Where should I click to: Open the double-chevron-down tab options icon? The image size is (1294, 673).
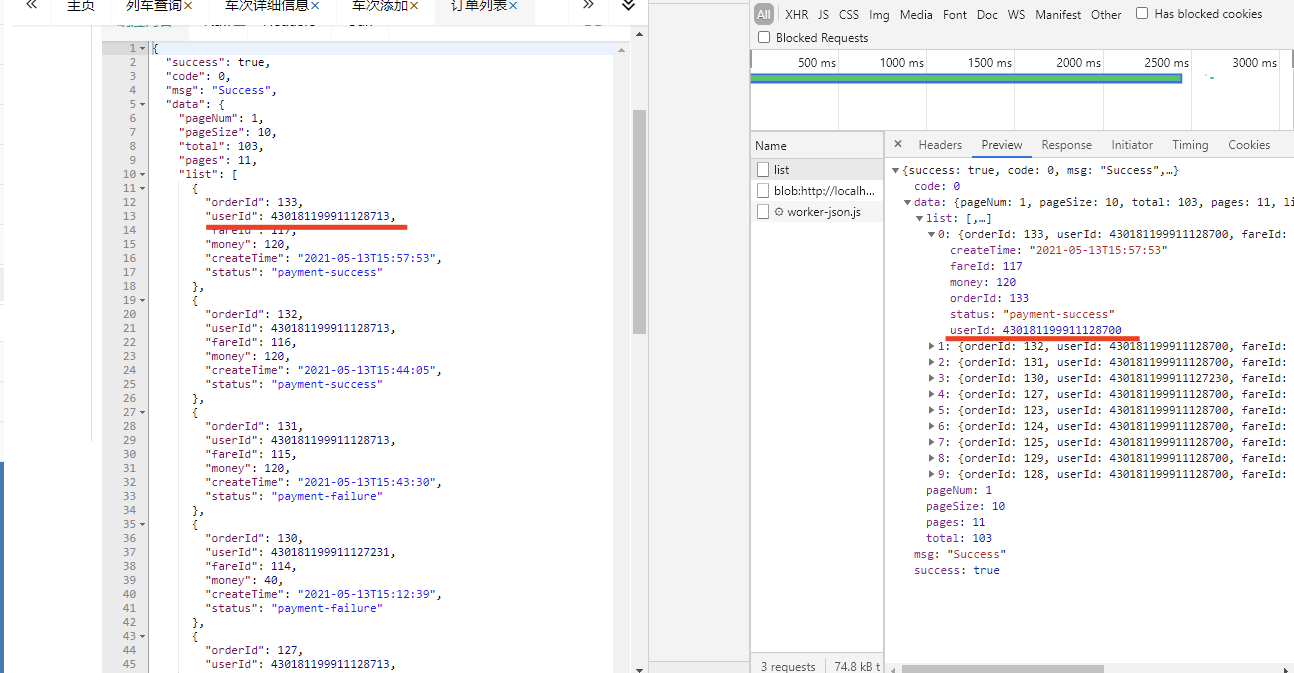click(628, 5)
